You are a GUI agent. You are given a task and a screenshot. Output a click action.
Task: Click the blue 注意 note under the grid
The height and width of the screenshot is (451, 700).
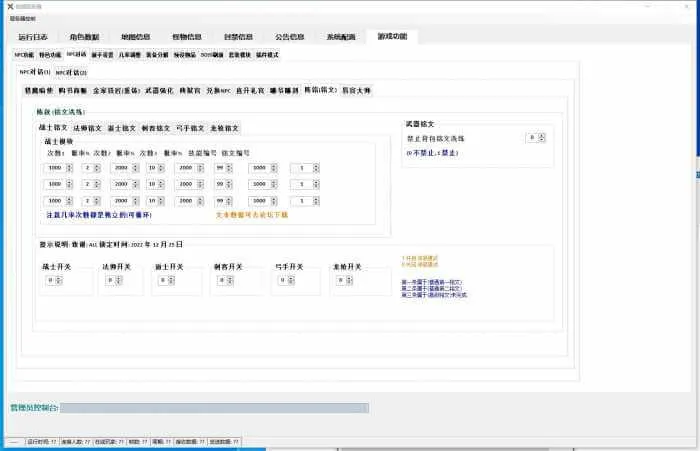[x=99, y=215]
